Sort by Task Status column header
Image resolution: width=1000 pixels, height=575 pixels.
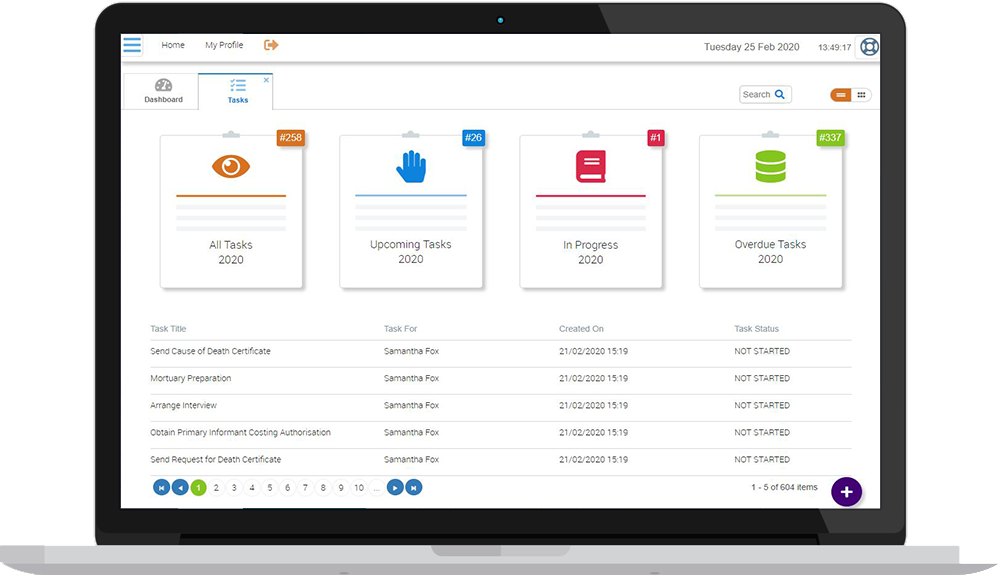click(x=756, y=329)
